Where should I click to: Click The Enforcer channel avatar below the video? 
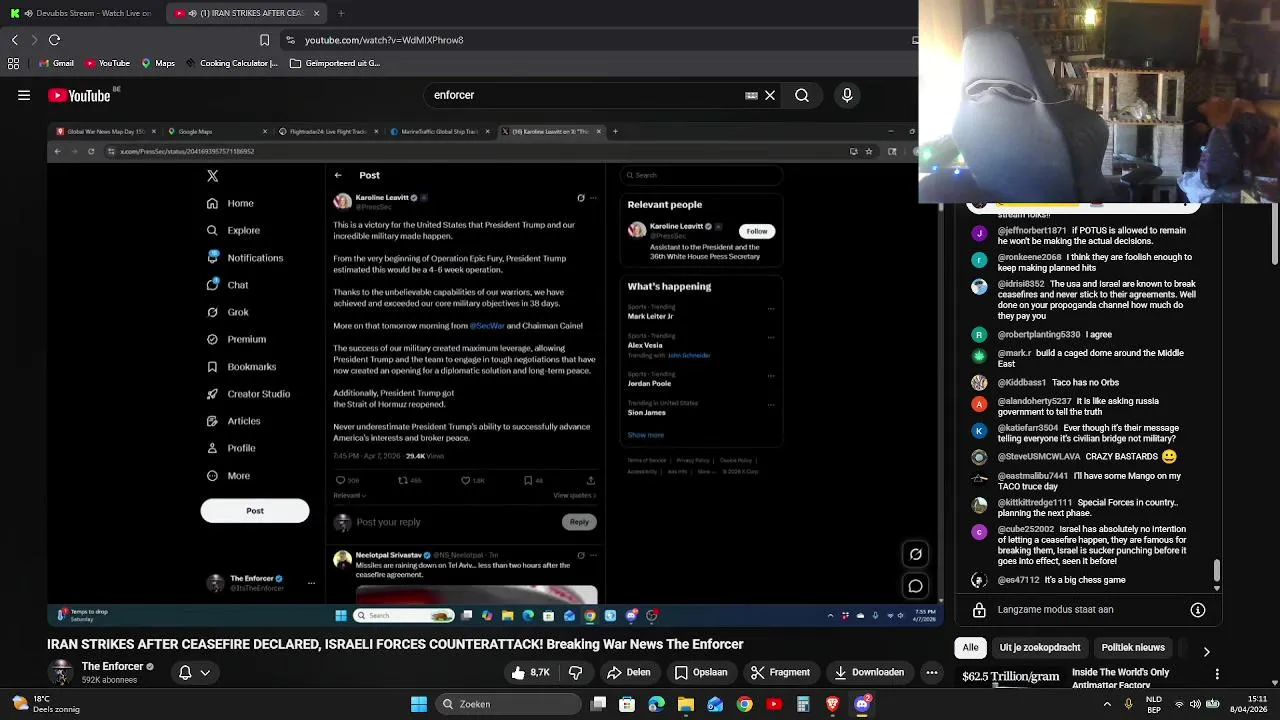click(61, 672)
